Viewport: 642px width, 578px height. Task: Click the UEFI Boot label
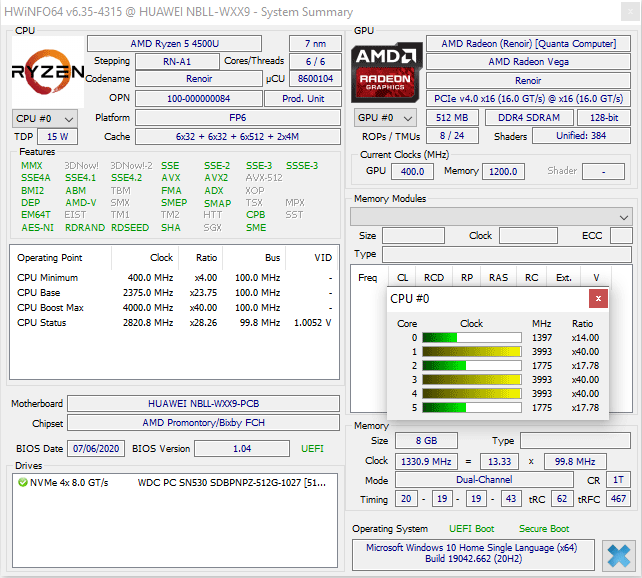click(x=472, y=529)
